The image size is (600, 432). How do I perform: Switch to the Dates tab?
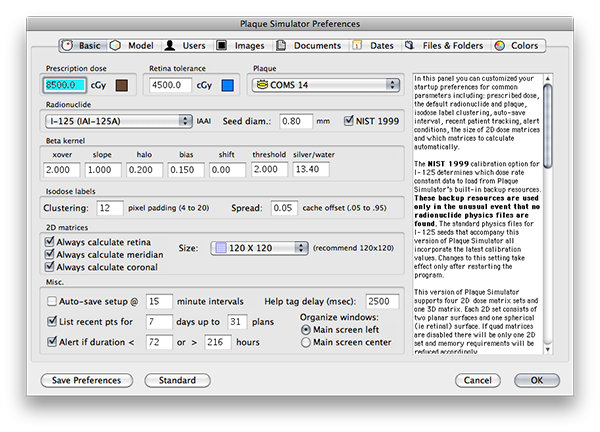(x=373, y=46)
